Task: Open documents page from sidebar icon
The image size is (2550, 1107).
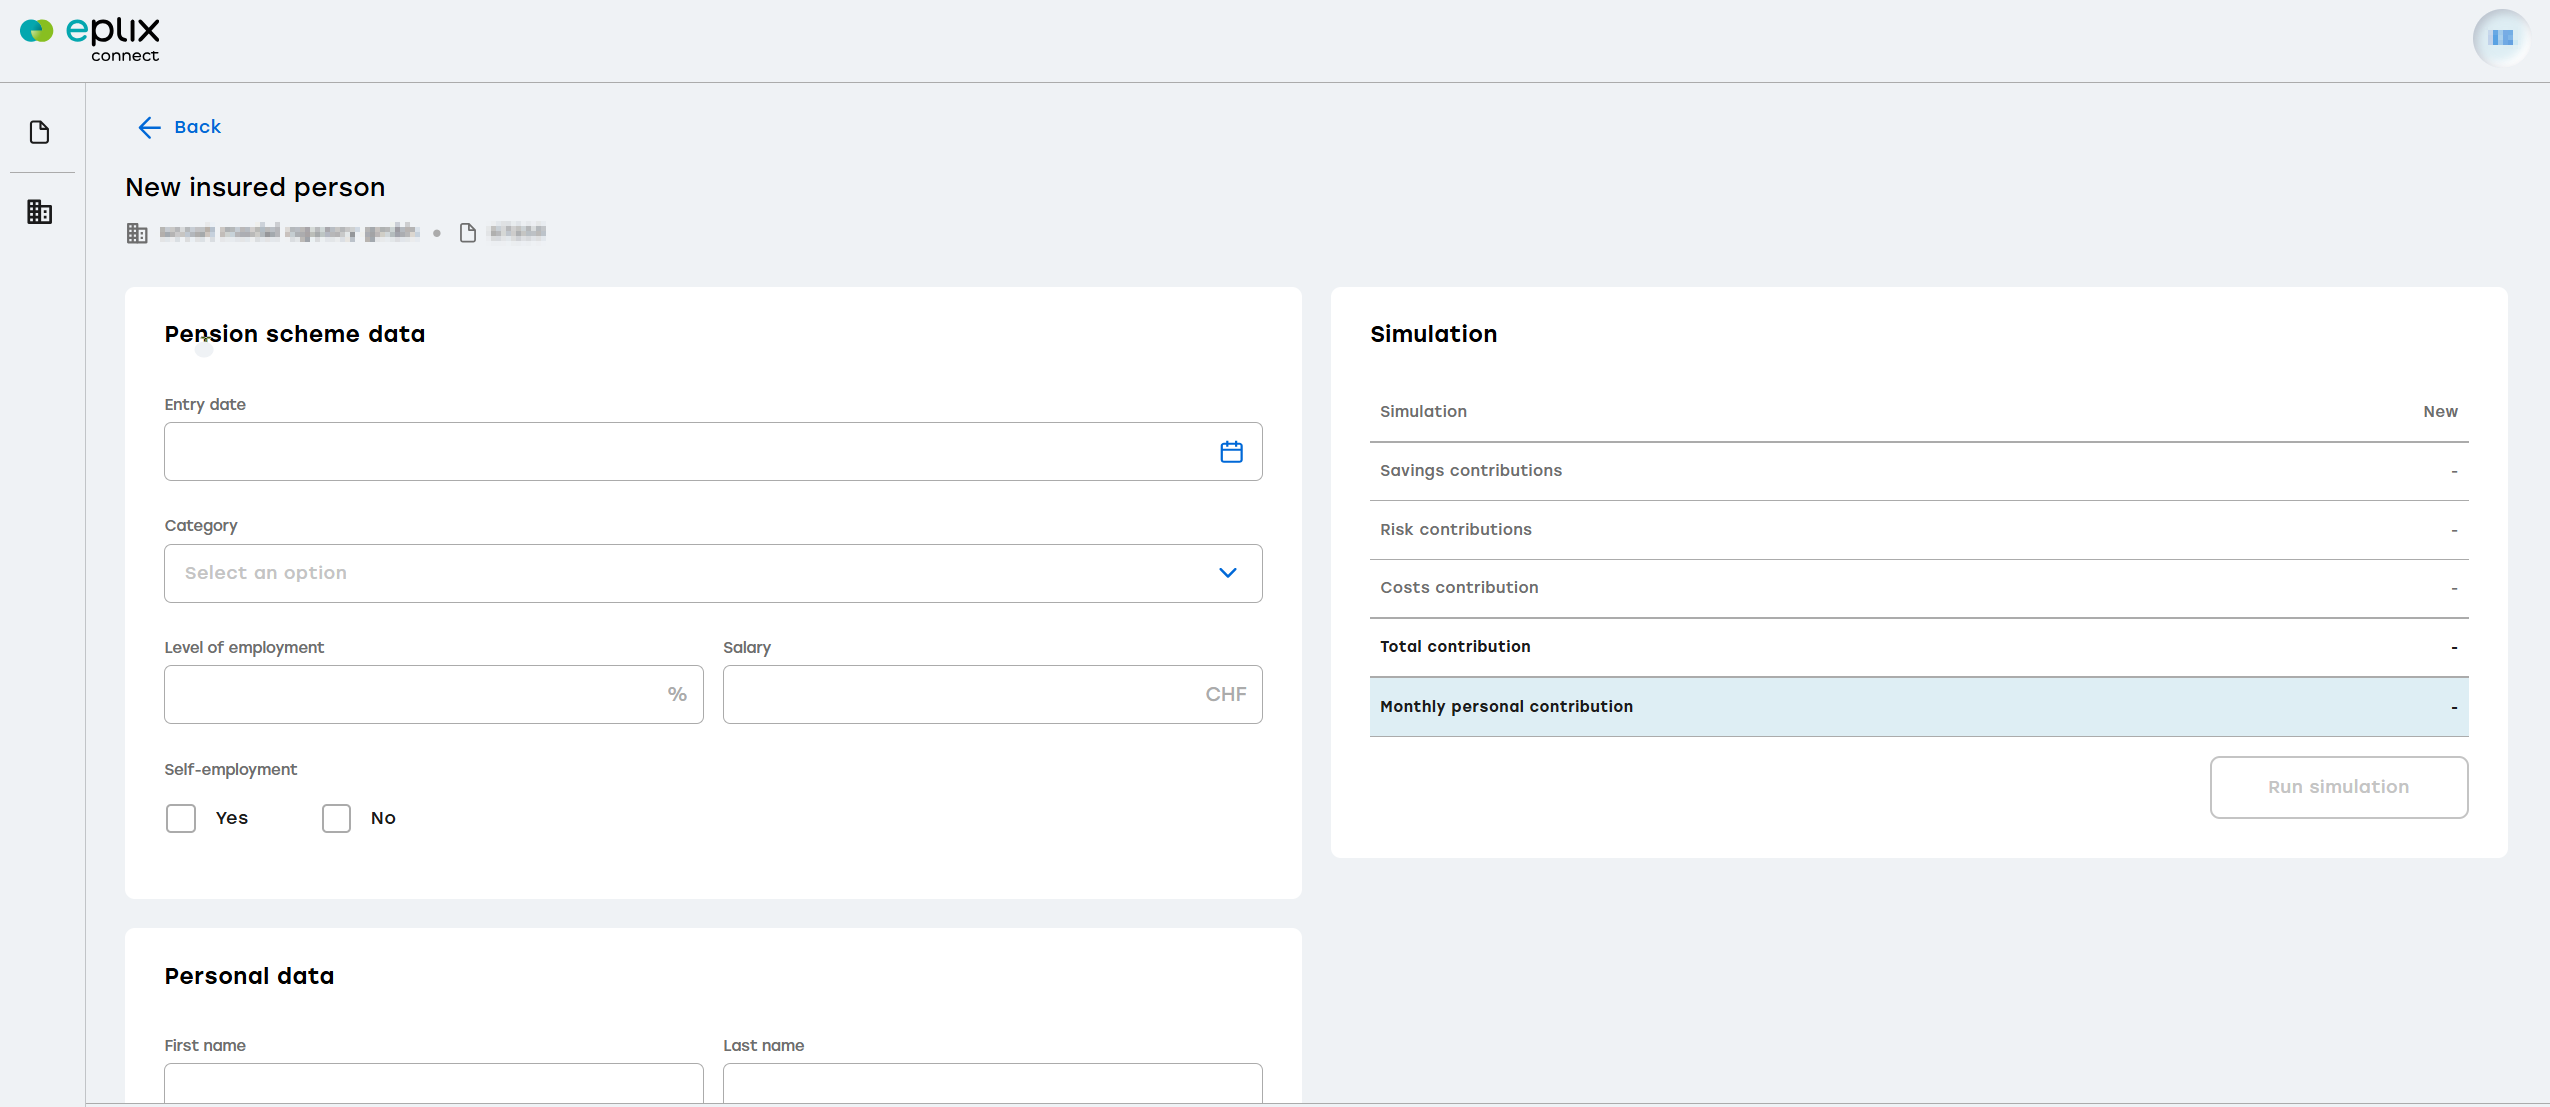Action: pos(40,132)
